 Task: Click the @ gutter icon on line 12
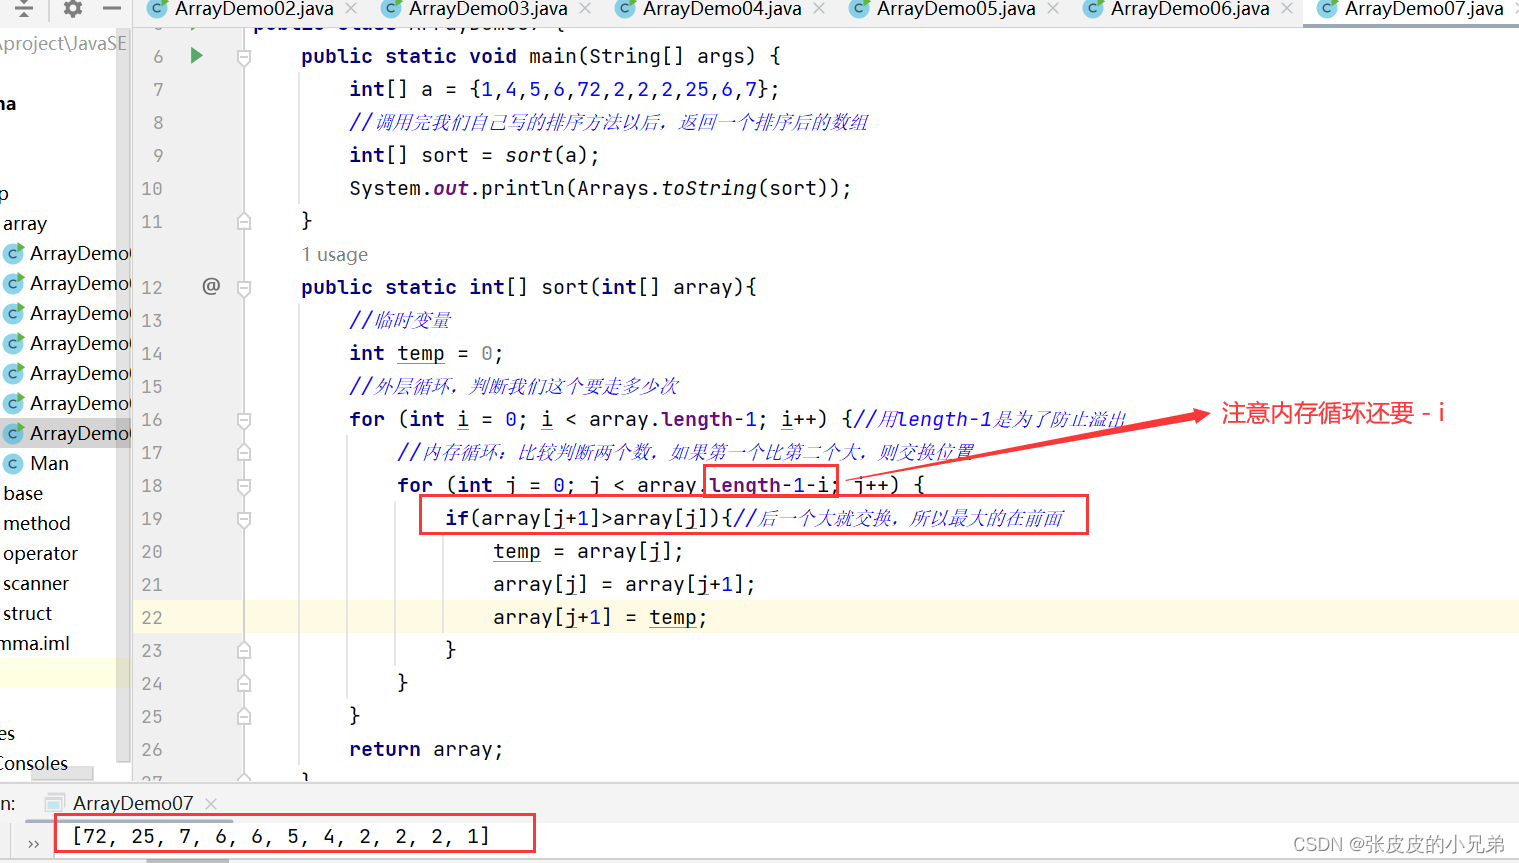point(211,286)
